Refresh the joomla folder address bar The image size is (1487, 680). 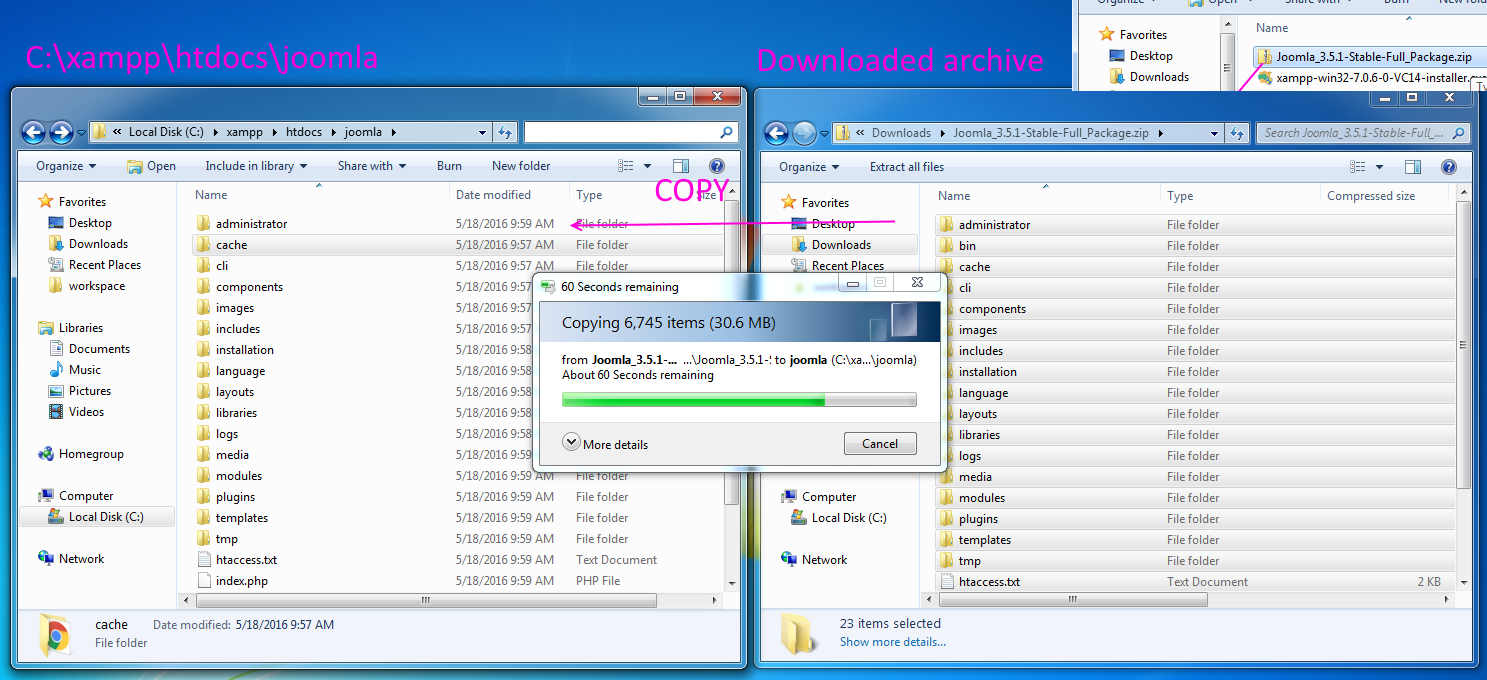coord(505,132)
